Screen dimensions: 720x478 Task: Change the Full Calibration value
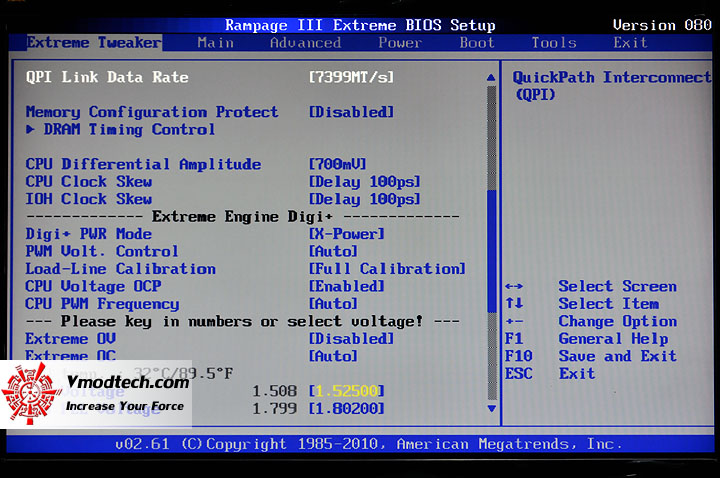tap(387, 269)
